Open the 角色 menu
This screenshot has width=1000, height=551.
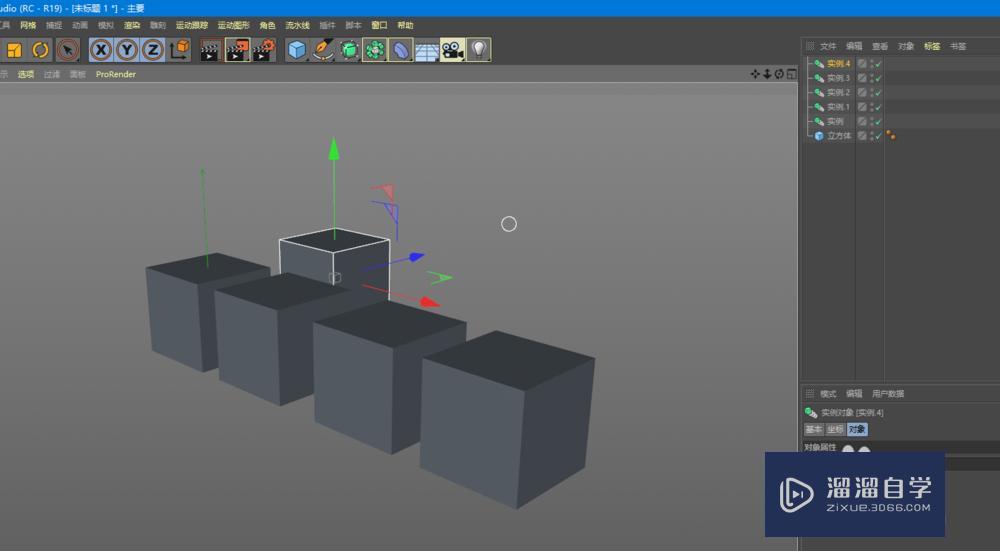coord(267,26)
